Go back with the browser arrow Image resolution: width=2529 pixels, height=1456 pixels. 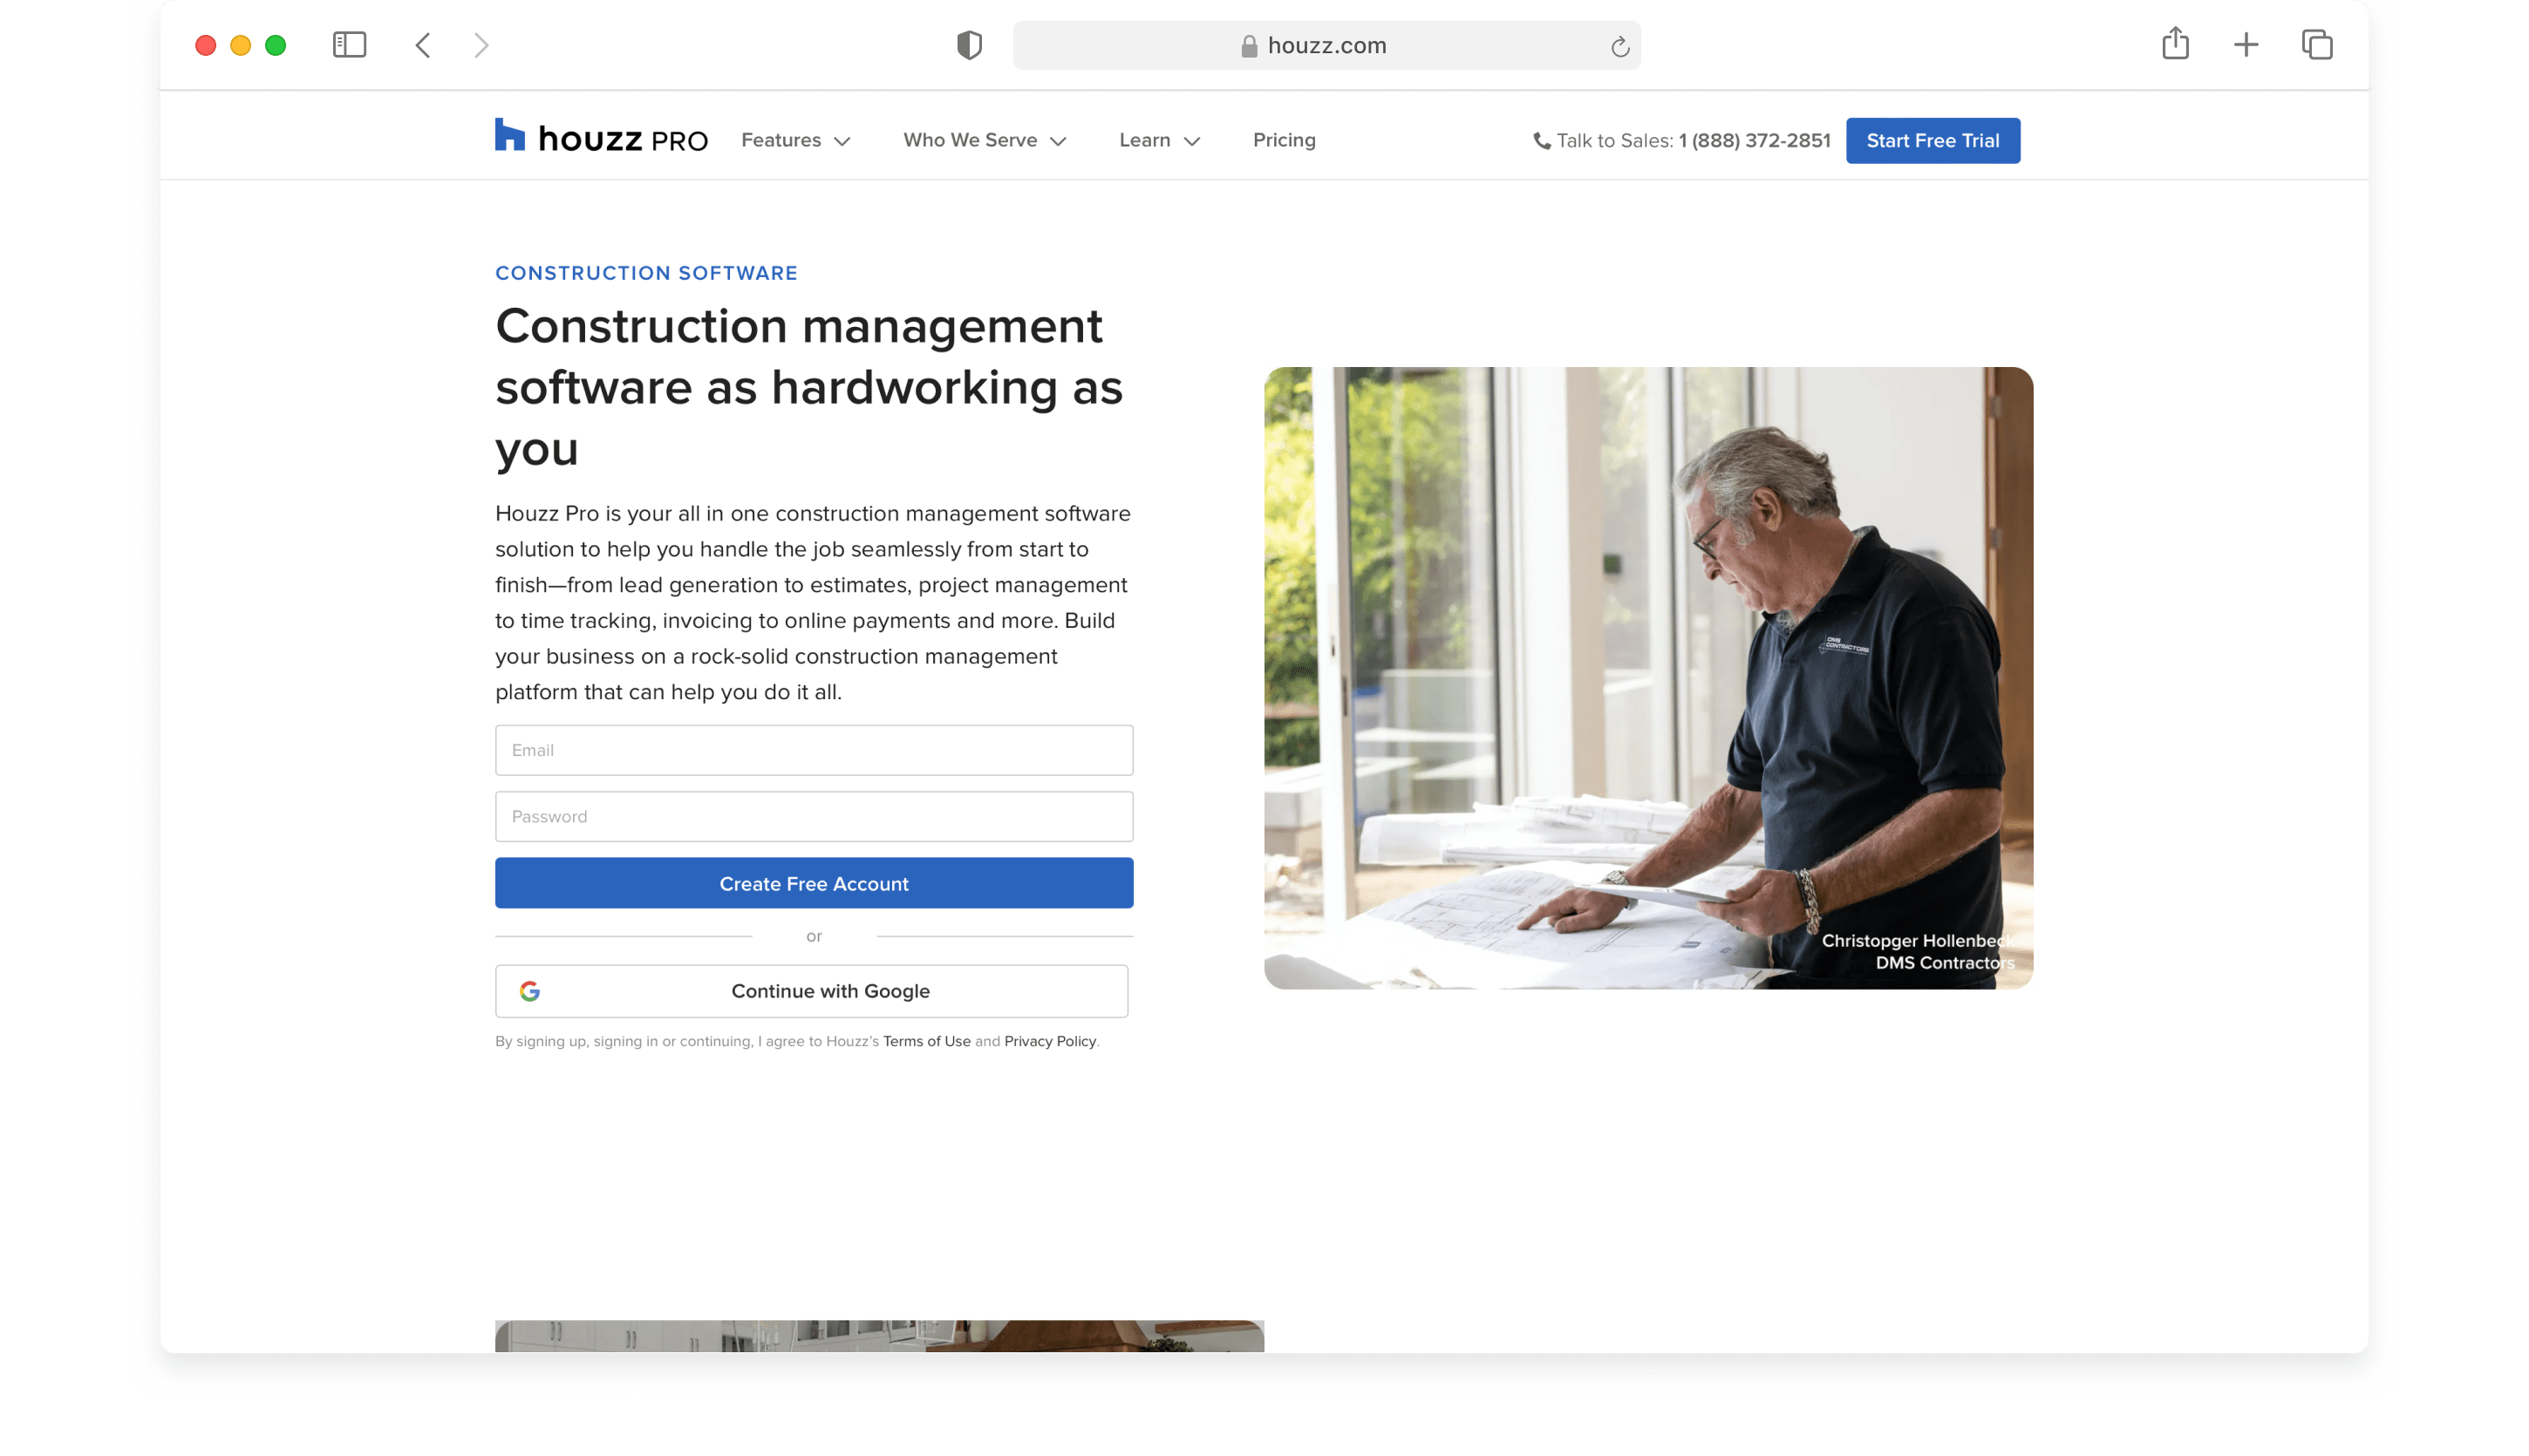tap(423, 45)
